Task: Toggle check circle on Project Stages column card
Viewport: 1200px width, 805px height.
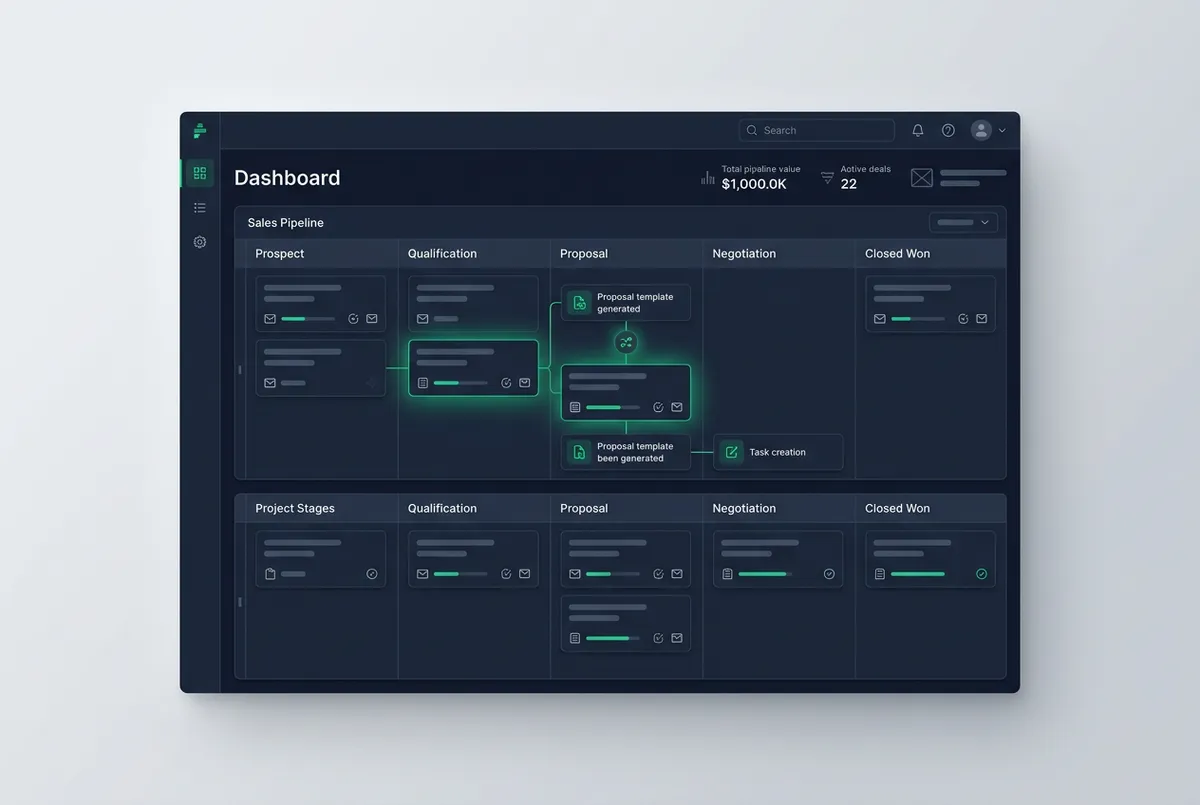Action: [372, 574]
